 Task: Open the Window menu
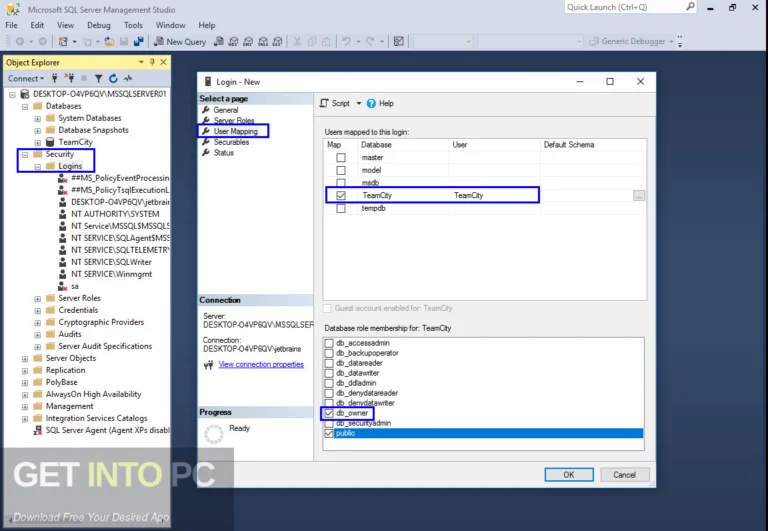(170, 25)
